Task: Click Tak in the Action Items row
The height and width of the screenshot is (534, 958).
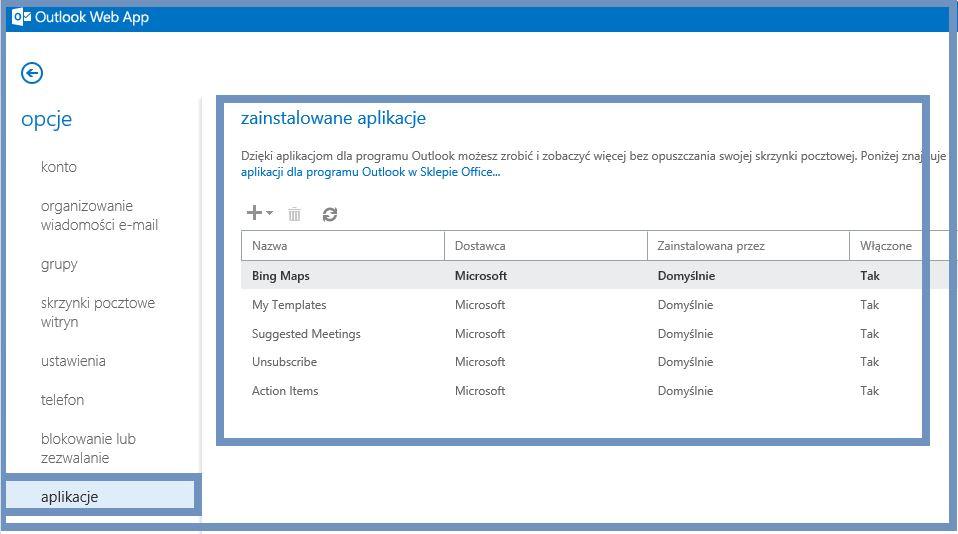Action: pyautogui.click(x=869, y=391)
